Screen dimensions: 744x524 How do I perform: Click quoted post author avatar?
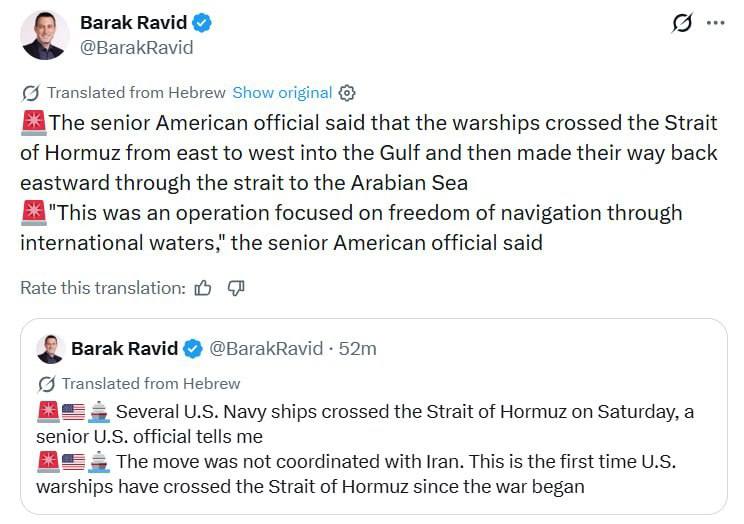click(x=50, y=348)
